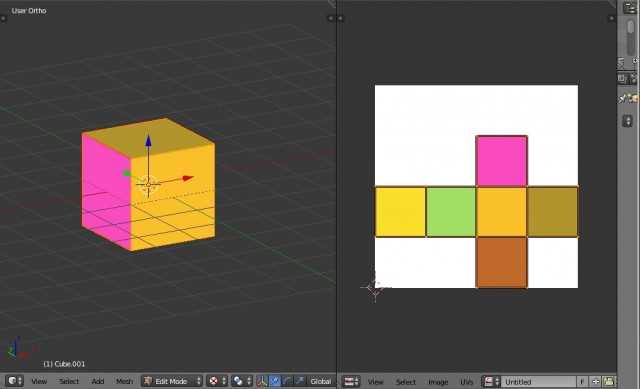Click the blue Z axis arrow

click(x=148, y=141)
